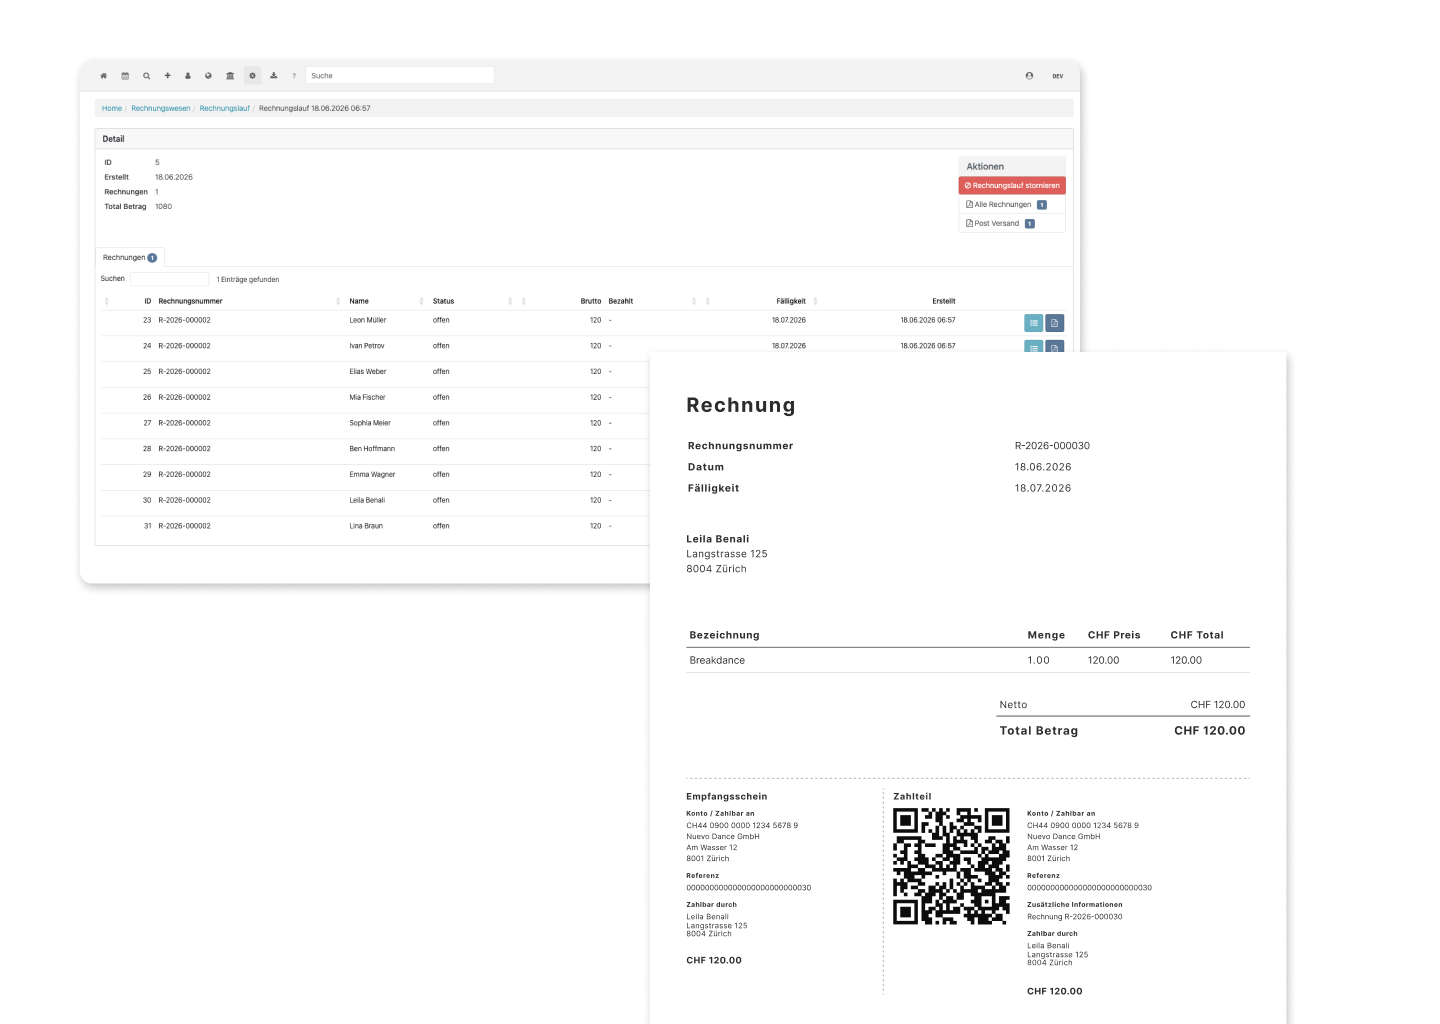Image resolution: width=1440 pixels, height=1024 pixels.
Task: Select Post Versand in the Aktionen panel
Action: [x=1012, y=223]
